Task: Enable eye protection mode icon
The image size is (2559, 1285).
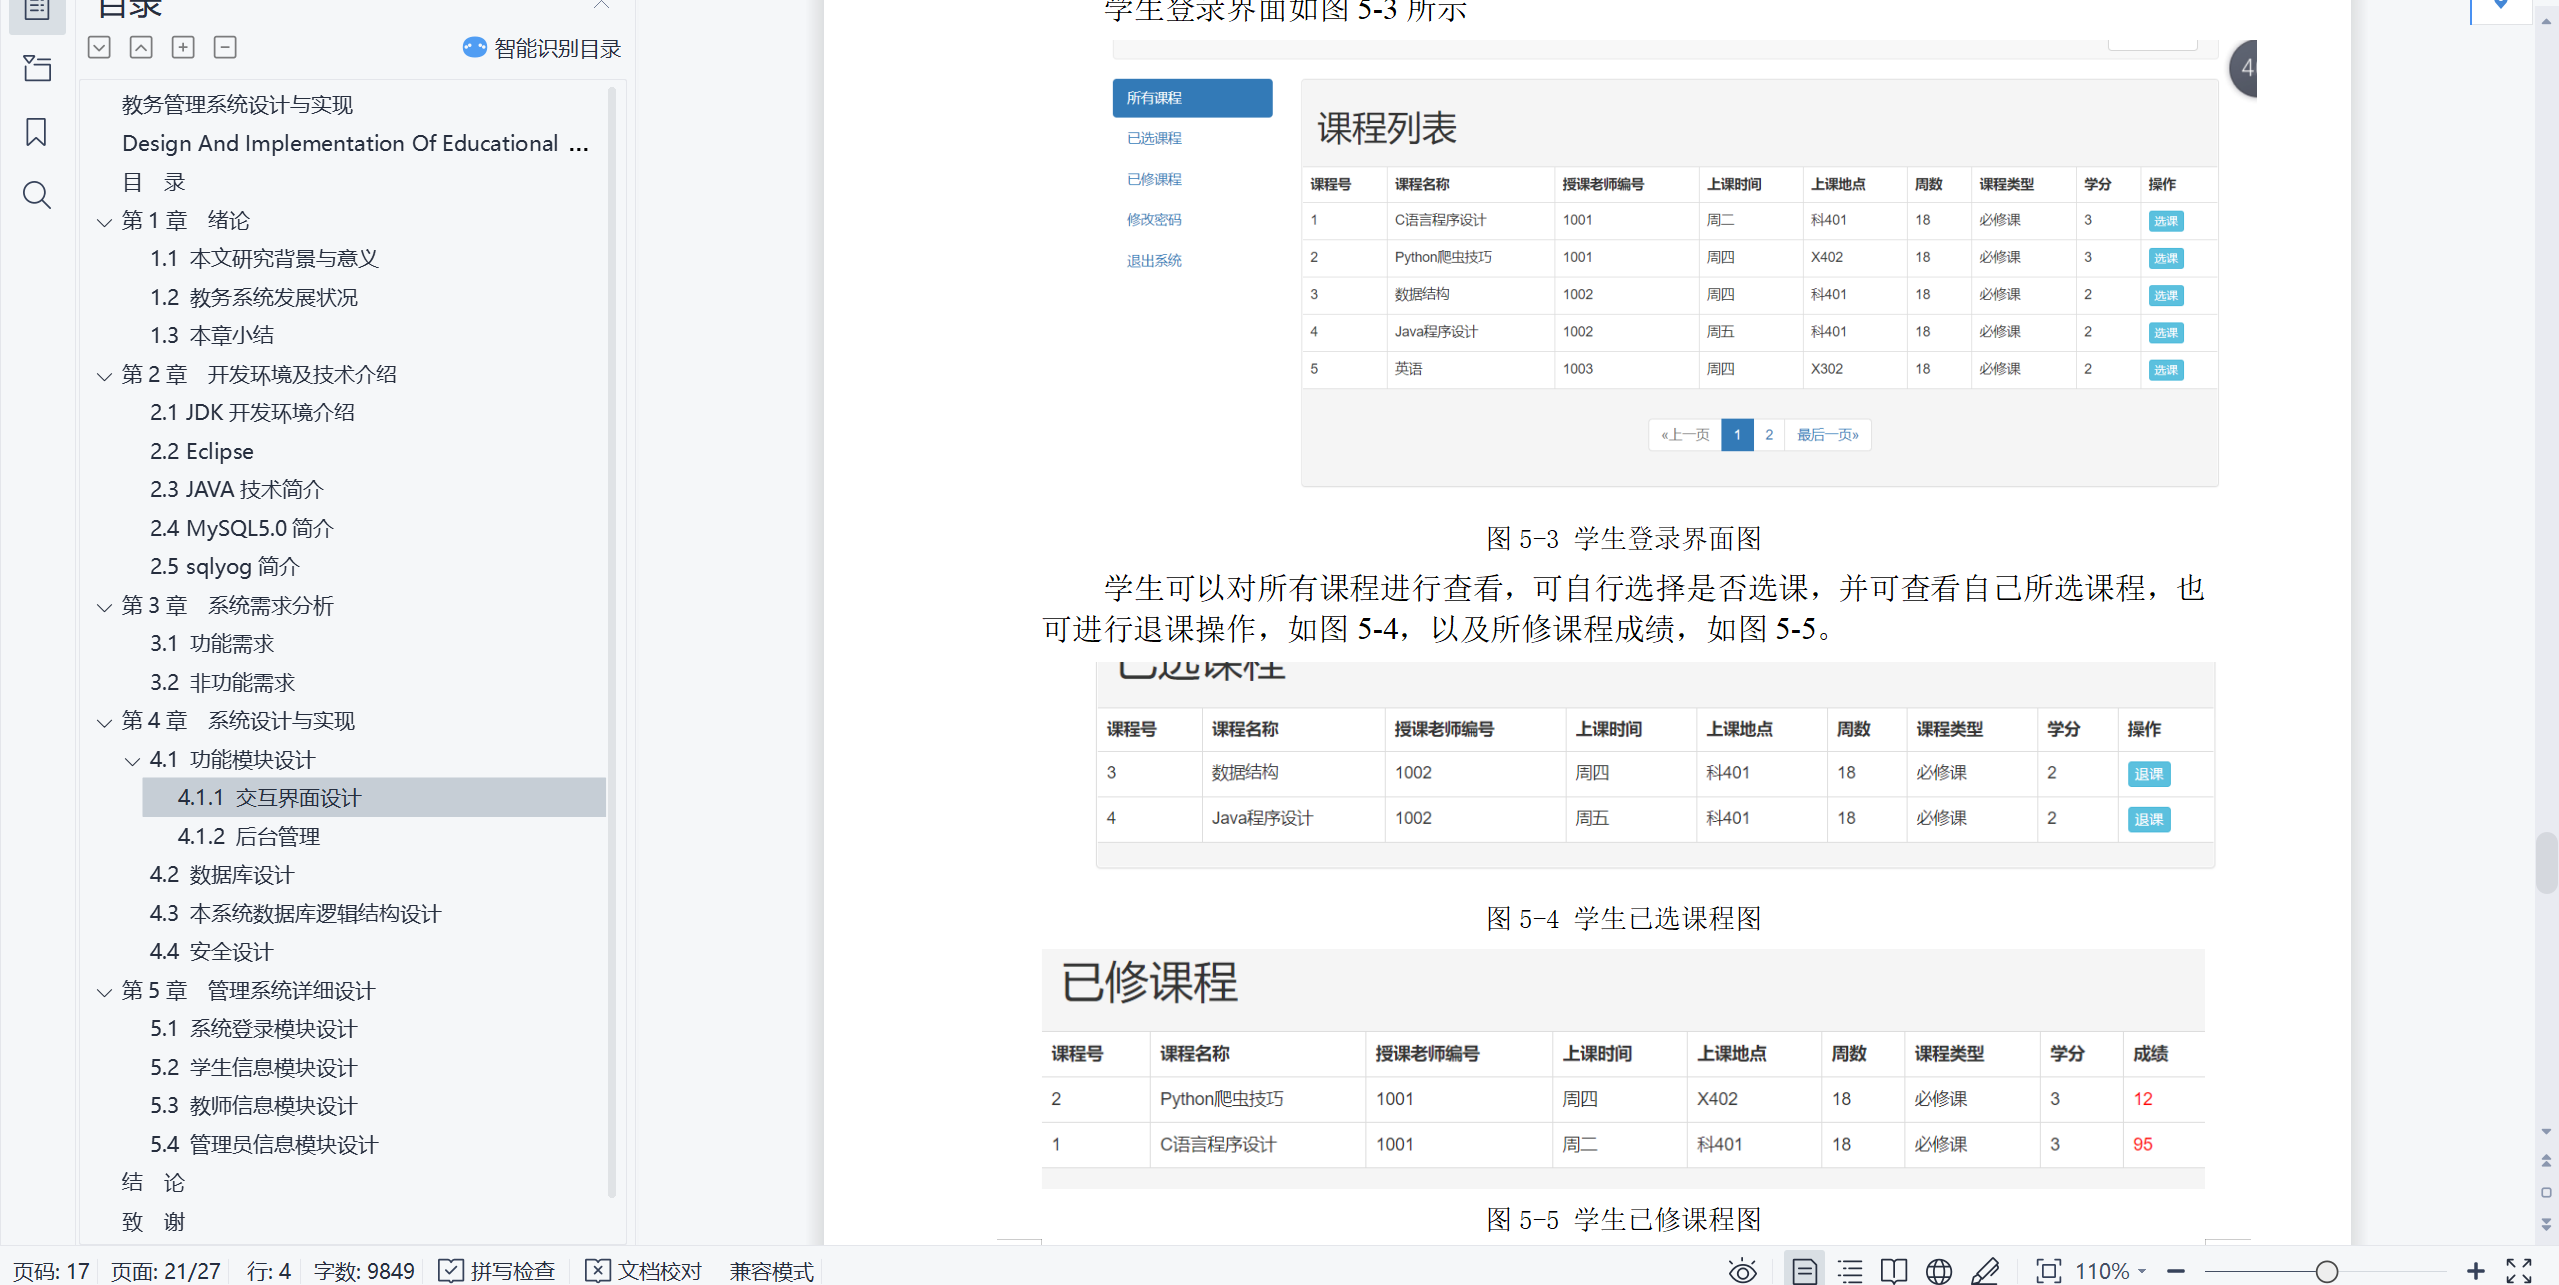Action: coord(1742,1270)
